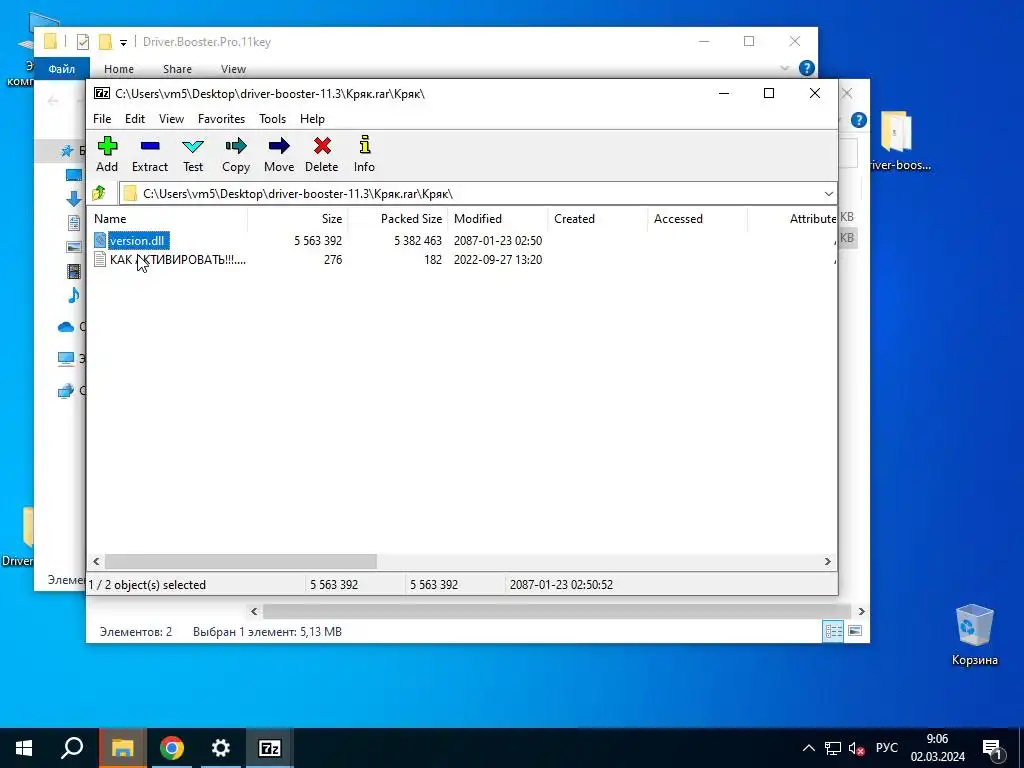Click the 7-Zip horizontal scrollbar thumb
Viewport: 1024px width, 768px height.
(x=241, y=561)
